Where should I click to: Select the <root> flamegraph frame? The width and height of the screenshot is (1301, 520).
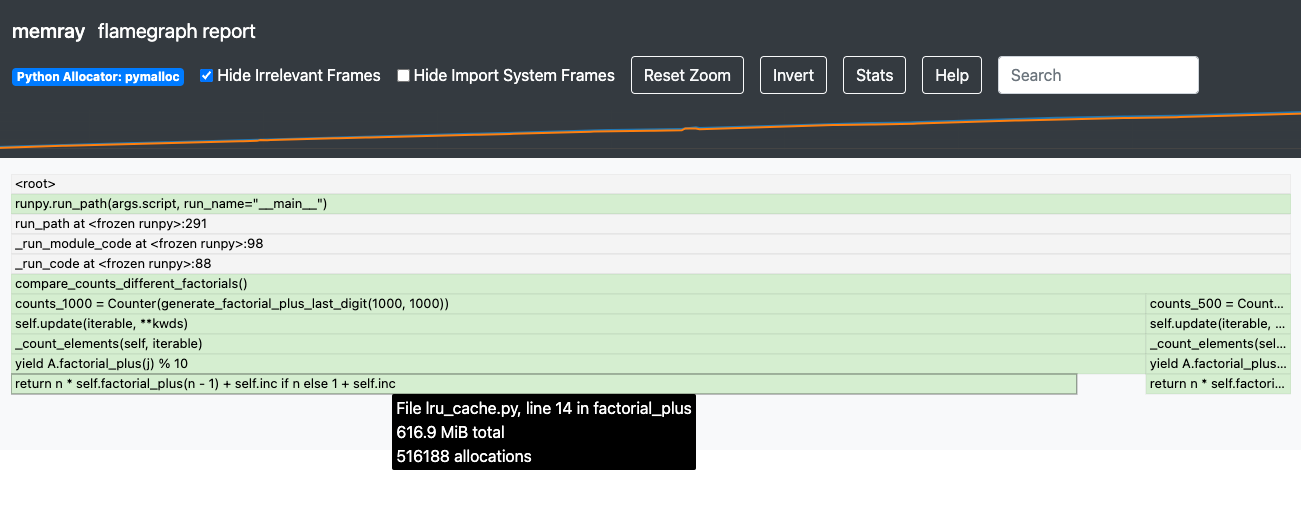tap(650, 184)
